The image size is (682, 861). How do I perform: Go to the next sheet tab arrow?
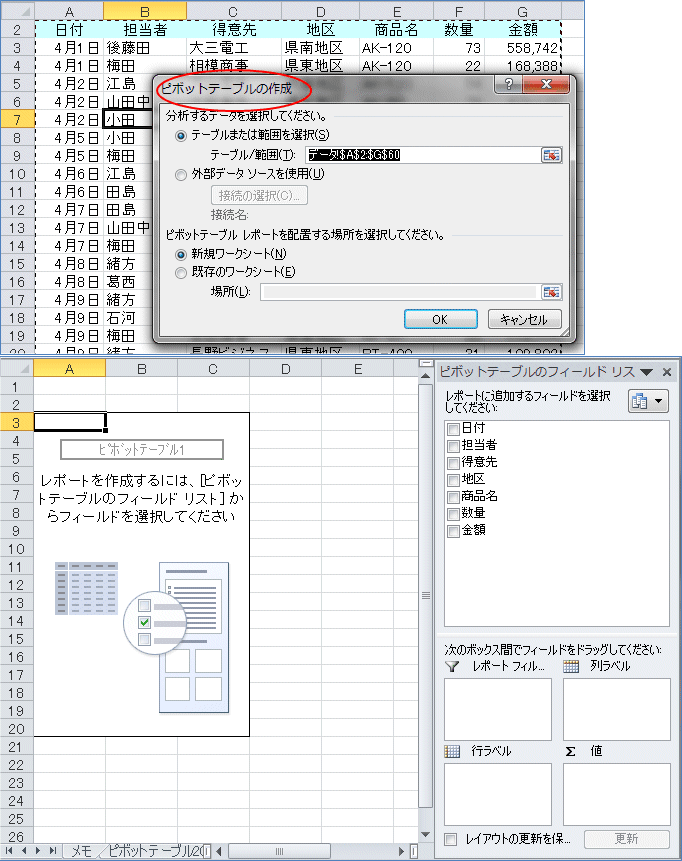click(38, 851)
